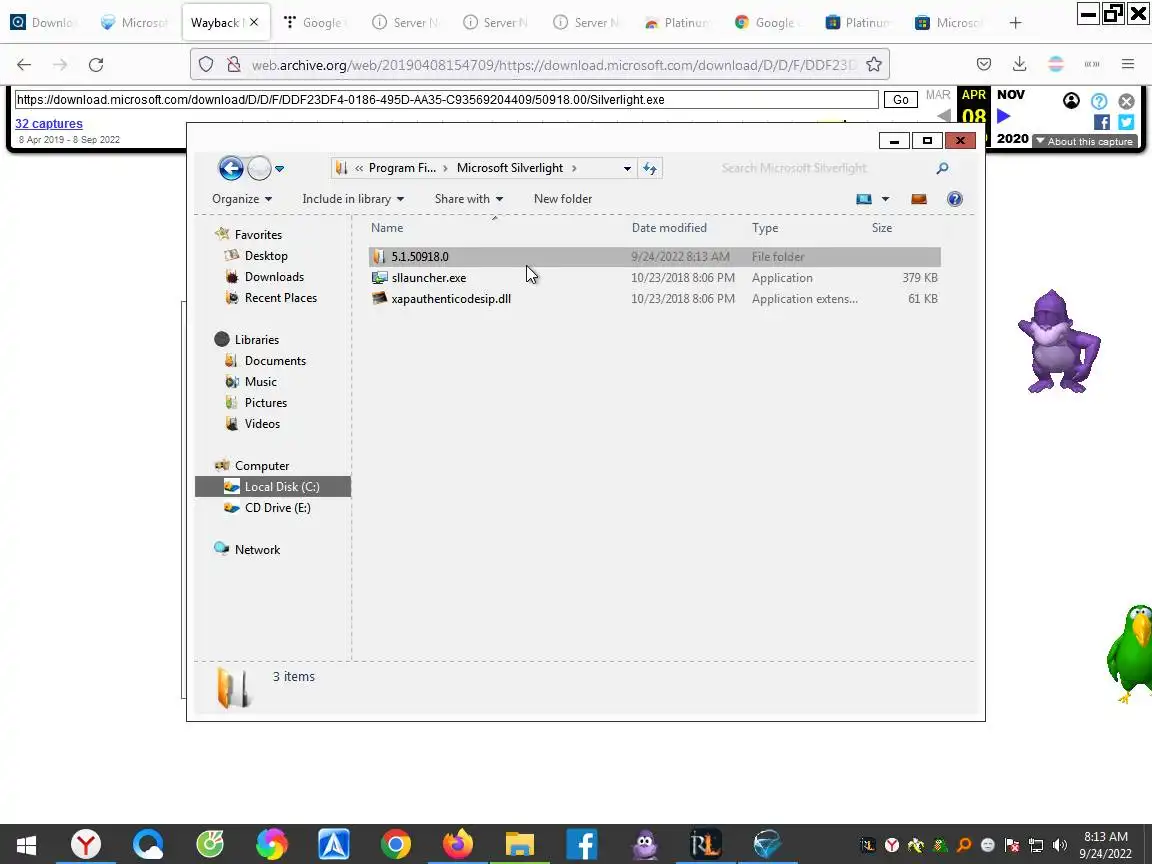
Task: Open the 32 captures link
Action: (x=48, y=123)
